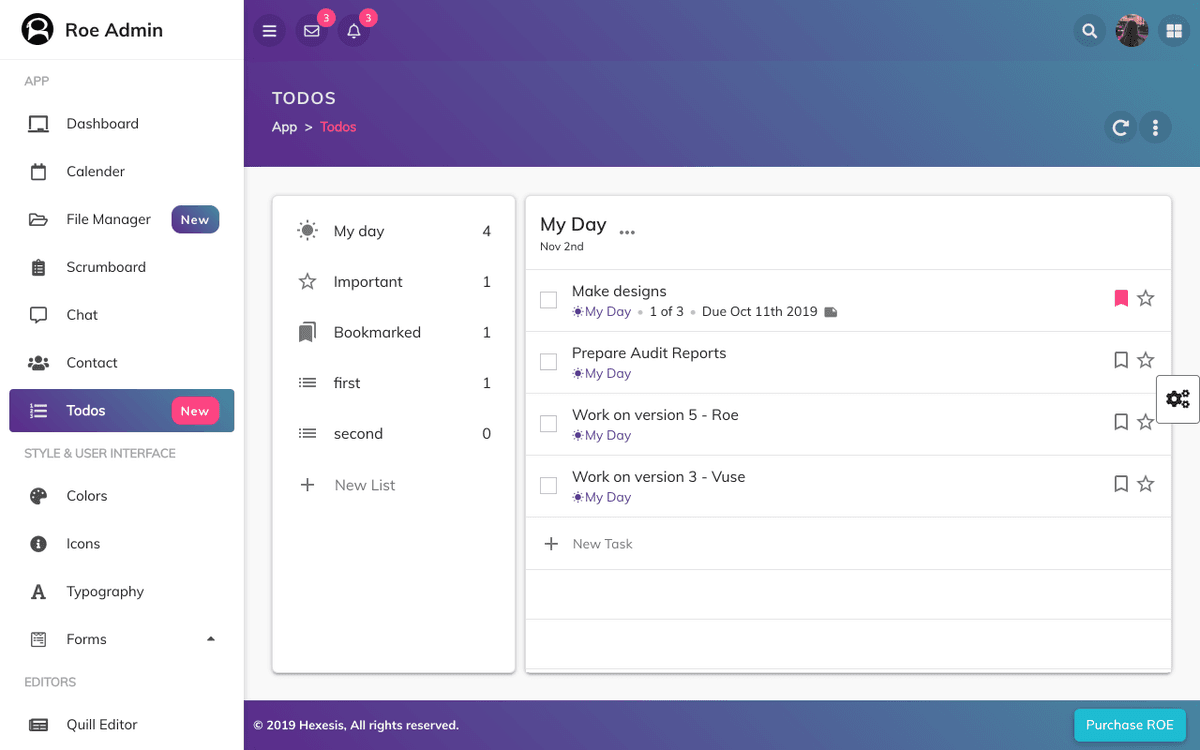
Task: Open the vertical dots menu in header
Action: click(x=1155, y=127)
